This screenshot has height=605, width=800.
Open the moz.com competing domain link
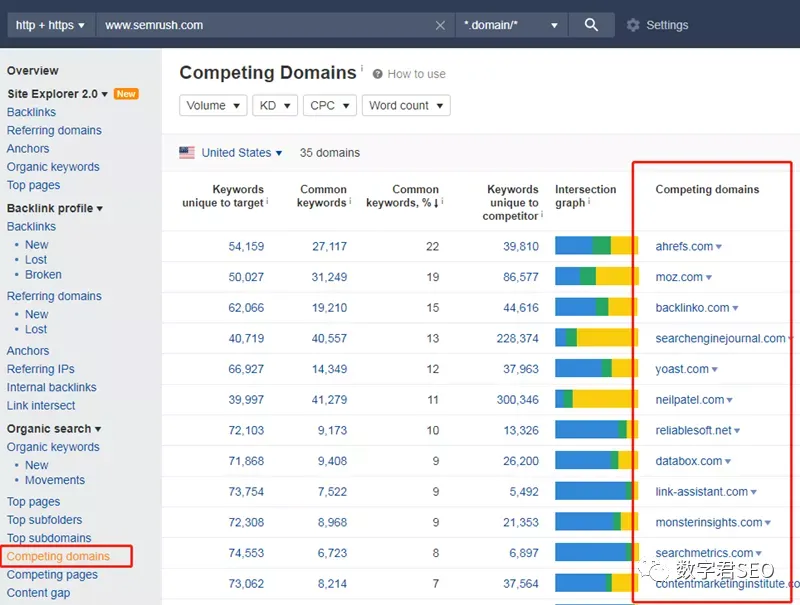coord(679,277)
